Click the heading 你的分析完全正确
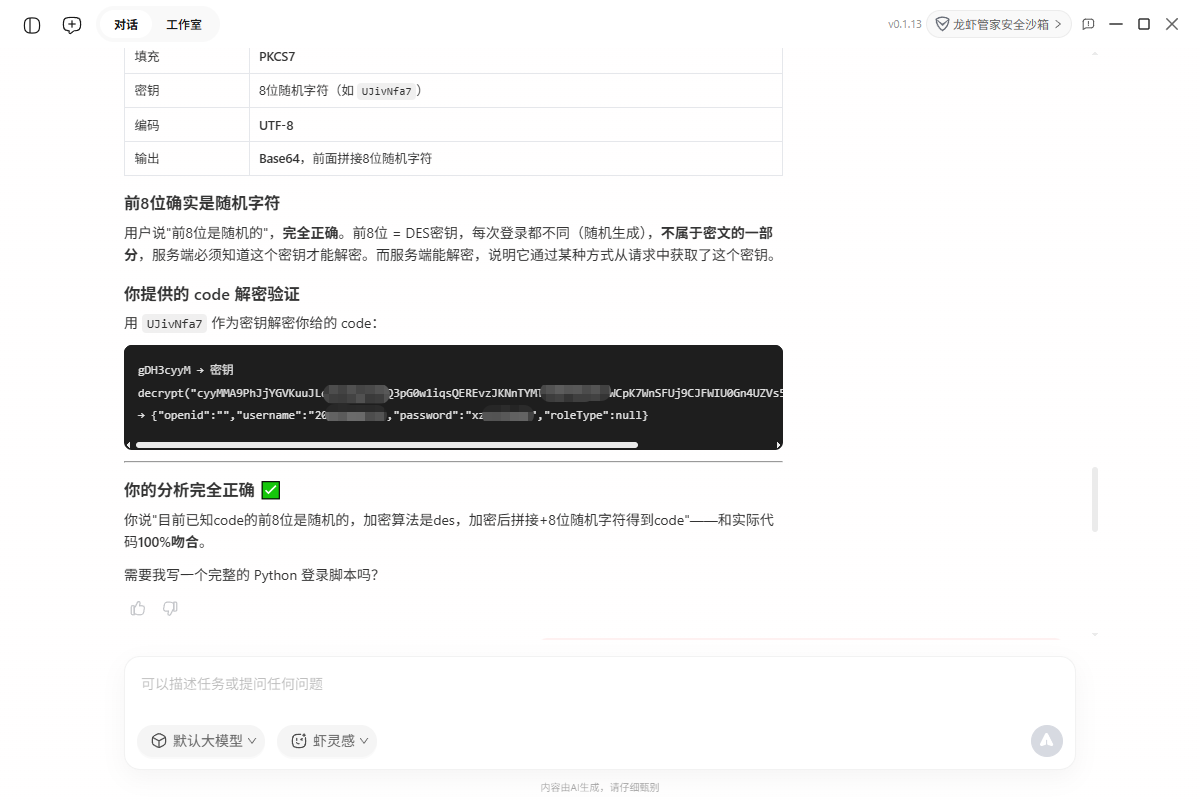Screen dimensions: 1200x800 189,490
